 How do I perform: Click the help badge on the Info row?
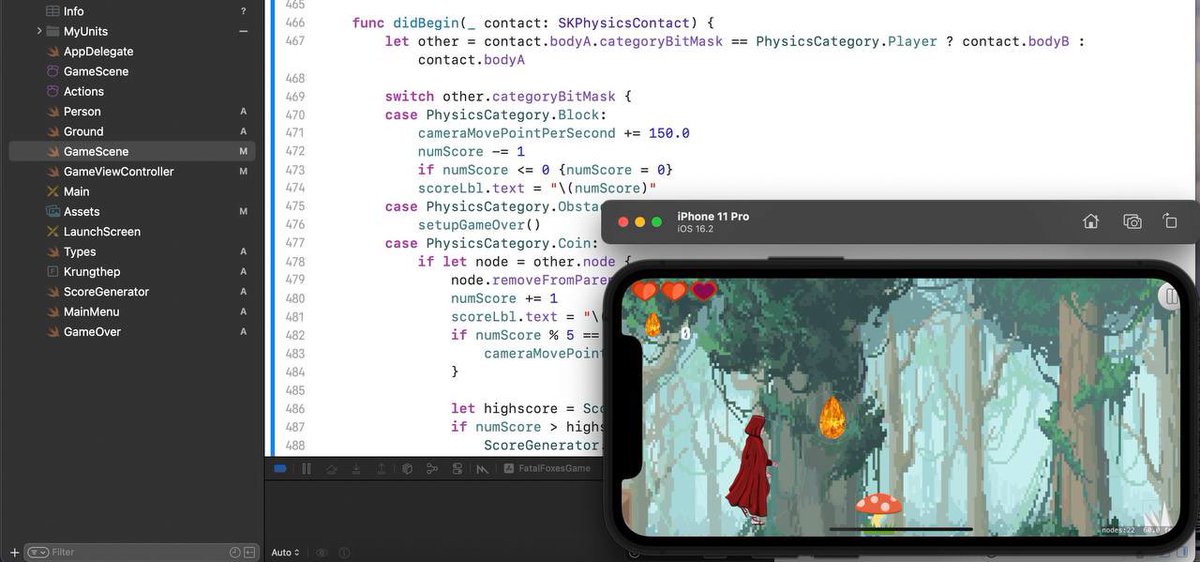(243, 11)
